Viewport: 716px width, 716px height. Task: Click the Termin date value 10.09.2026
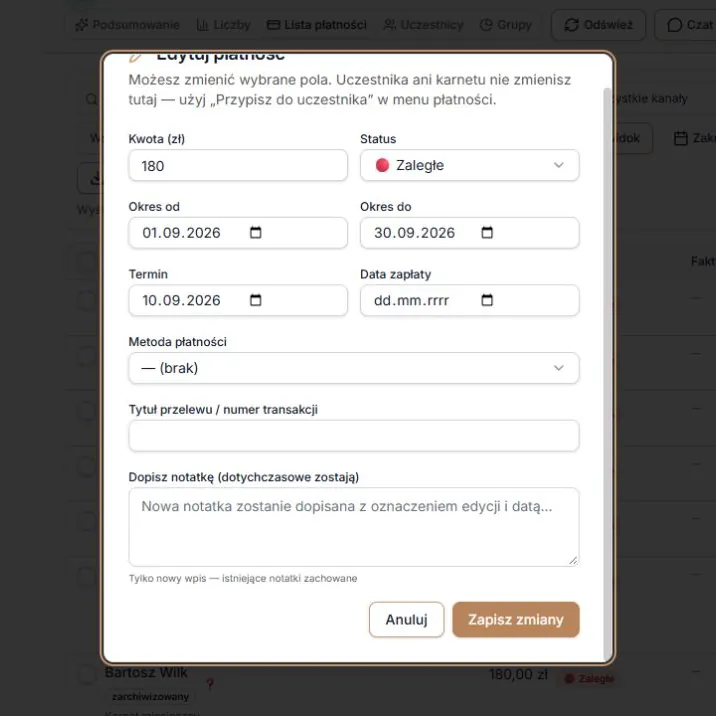(x=181, y=300)
